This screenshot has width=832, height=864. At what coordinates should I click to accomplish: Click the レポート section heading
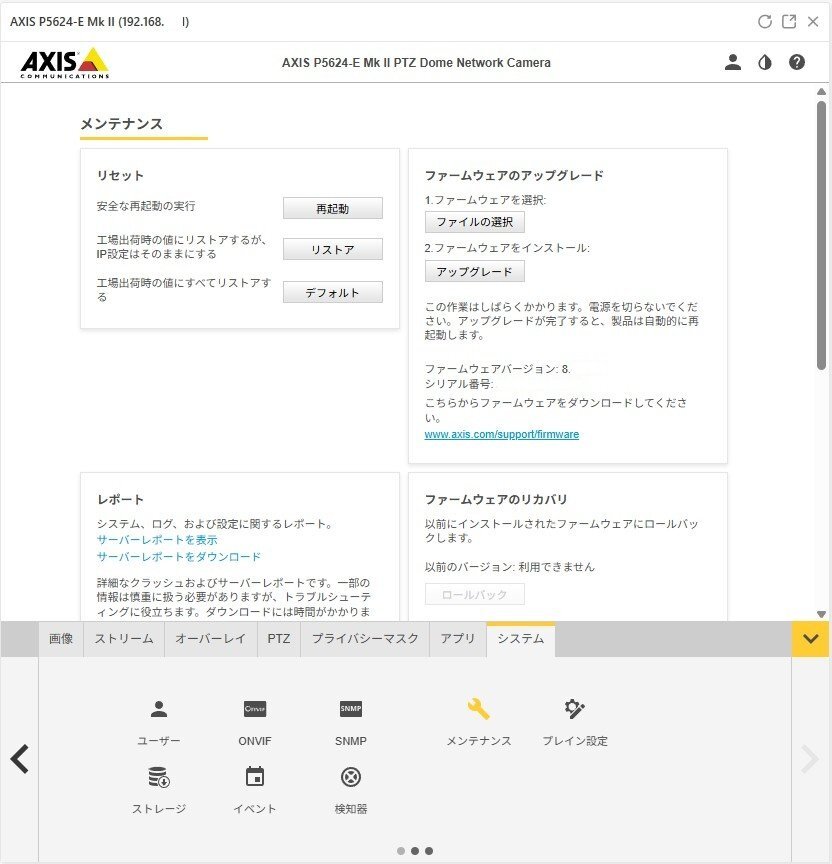click(x=120, y=499)
